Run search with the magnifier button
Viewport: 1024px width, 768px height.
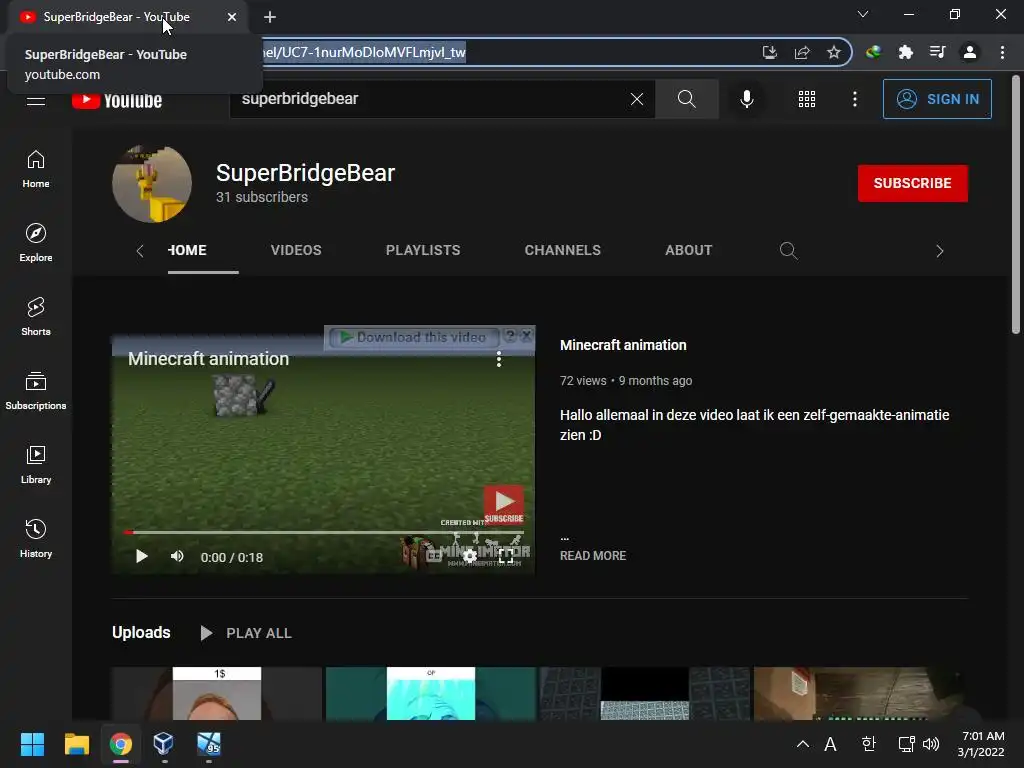tap(686, 99)
